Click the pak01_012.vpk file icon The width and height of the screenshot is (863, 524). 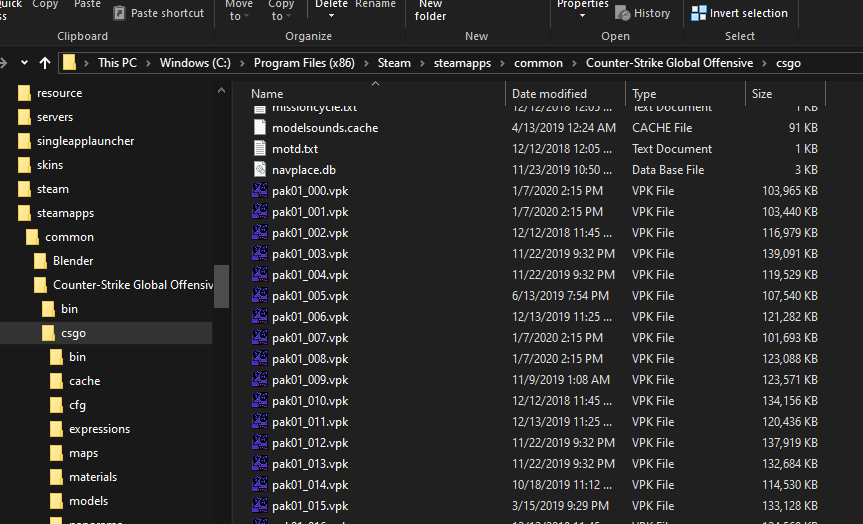pos(260,442)
